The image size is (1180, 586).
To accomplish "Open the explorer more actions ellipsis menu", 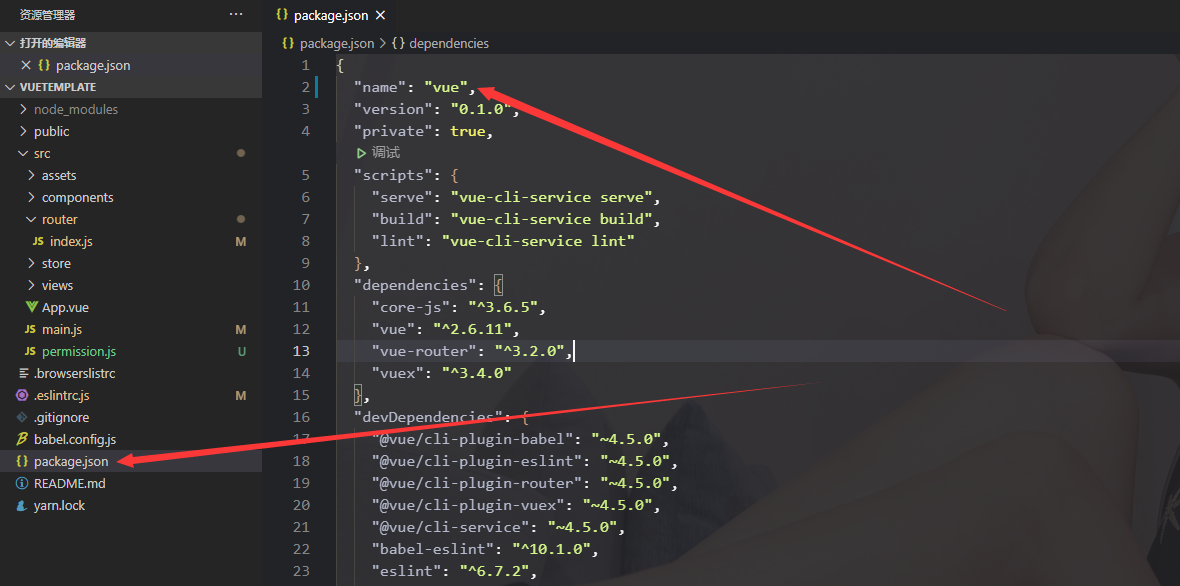I will pyautogui.click(x=236, y=14).
